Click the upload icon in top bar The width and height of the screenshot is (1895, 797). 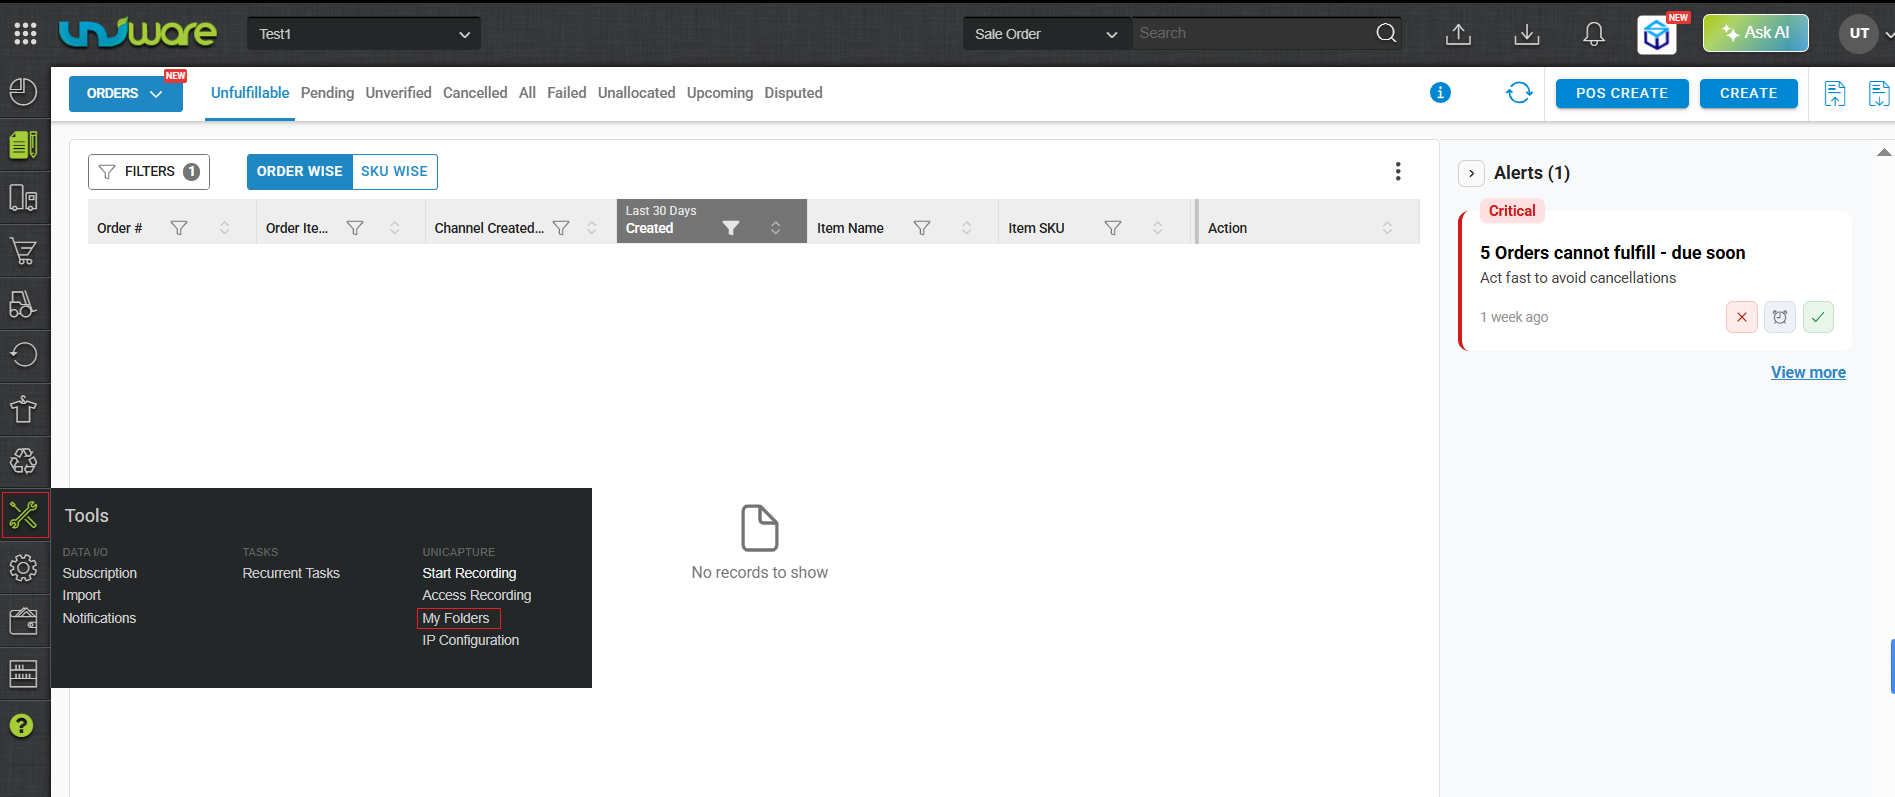coord(1459,34)
